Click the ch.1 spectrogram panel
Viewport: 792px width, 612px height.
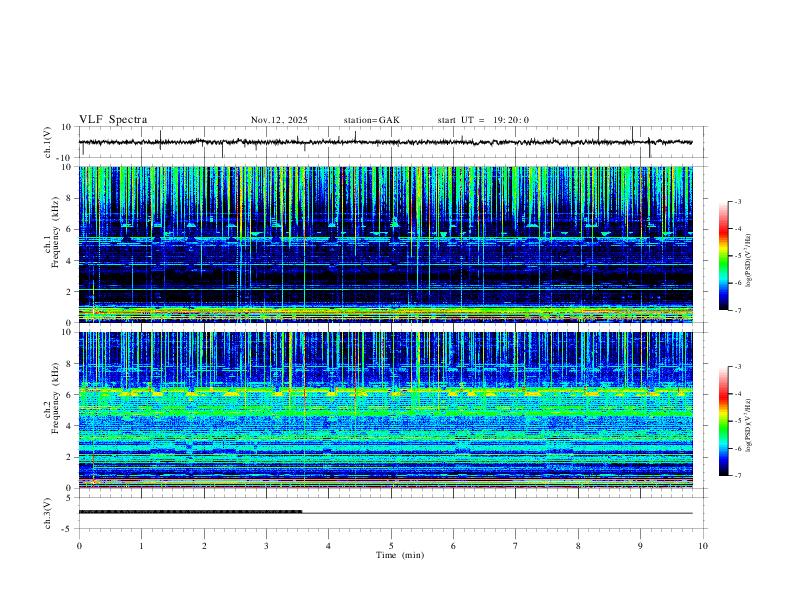click(385, 244)
